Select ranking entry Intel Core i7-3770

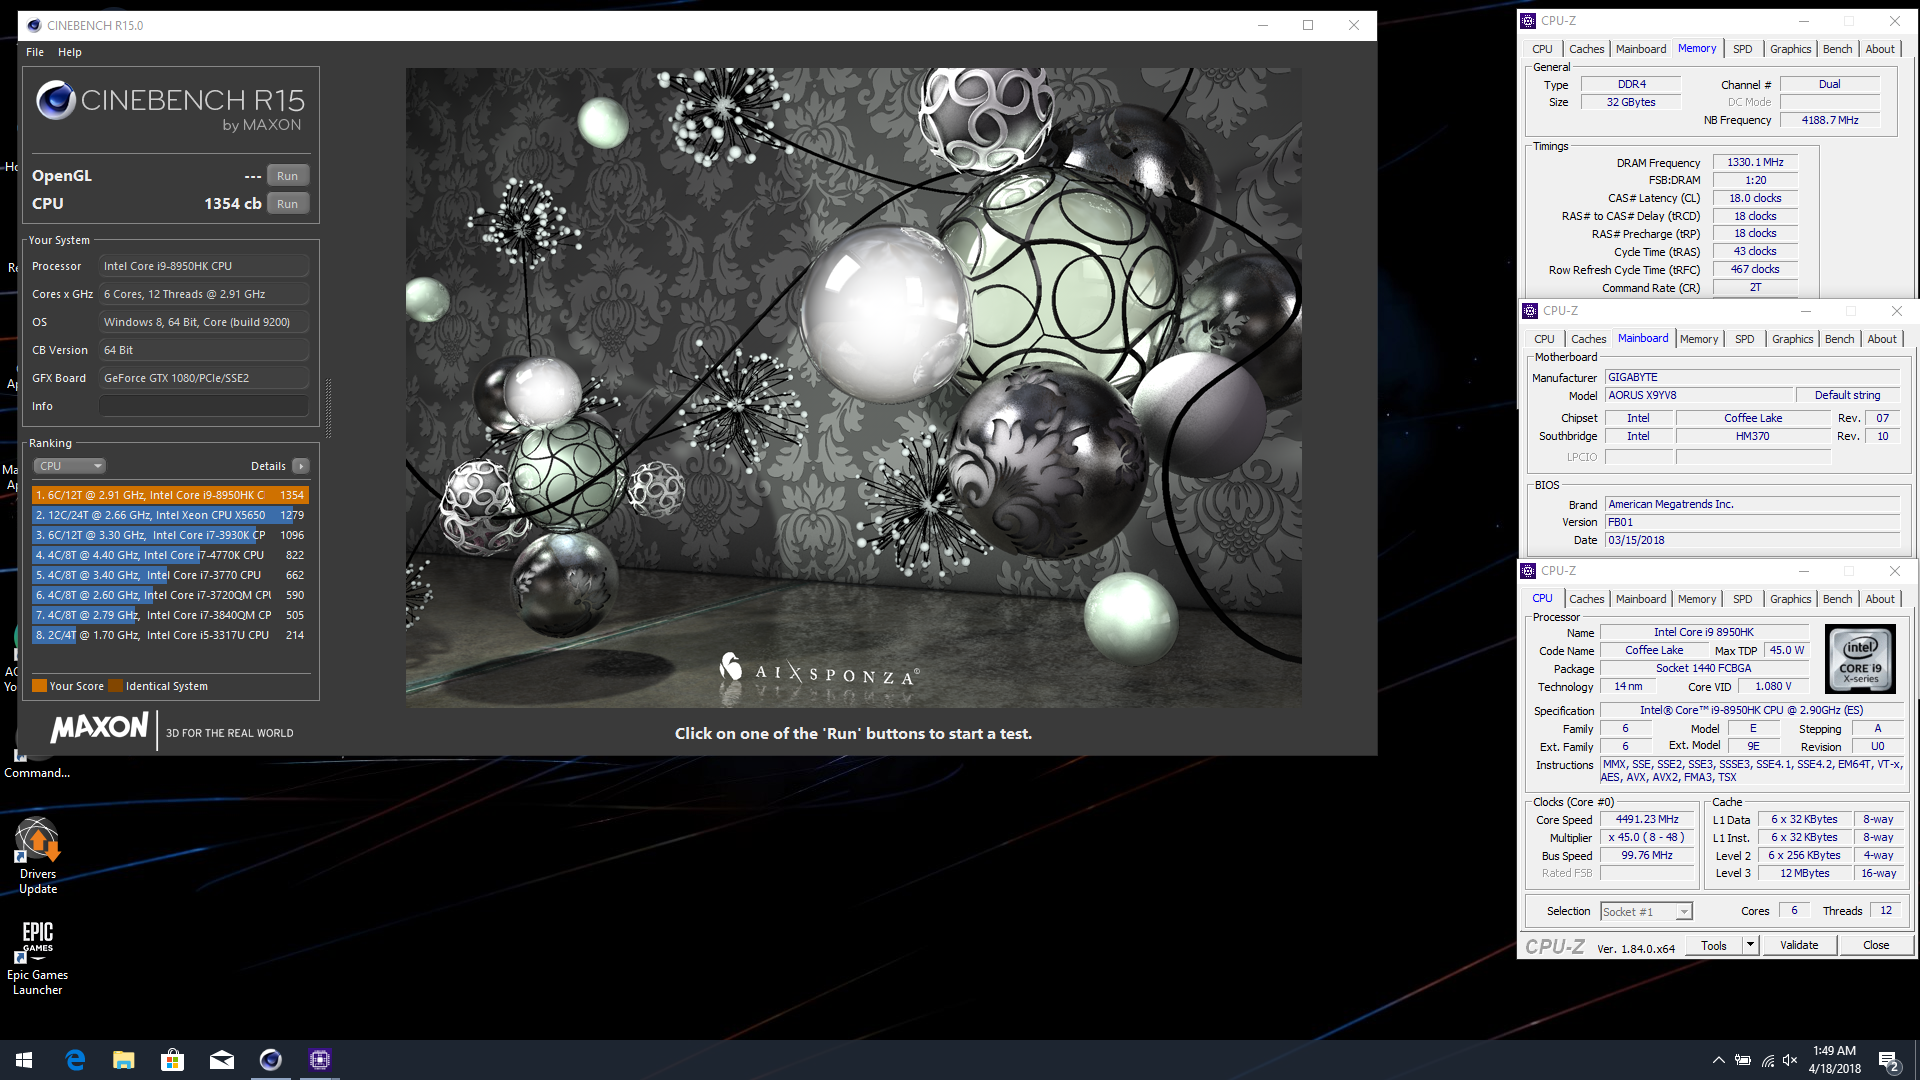pos(170,575)
